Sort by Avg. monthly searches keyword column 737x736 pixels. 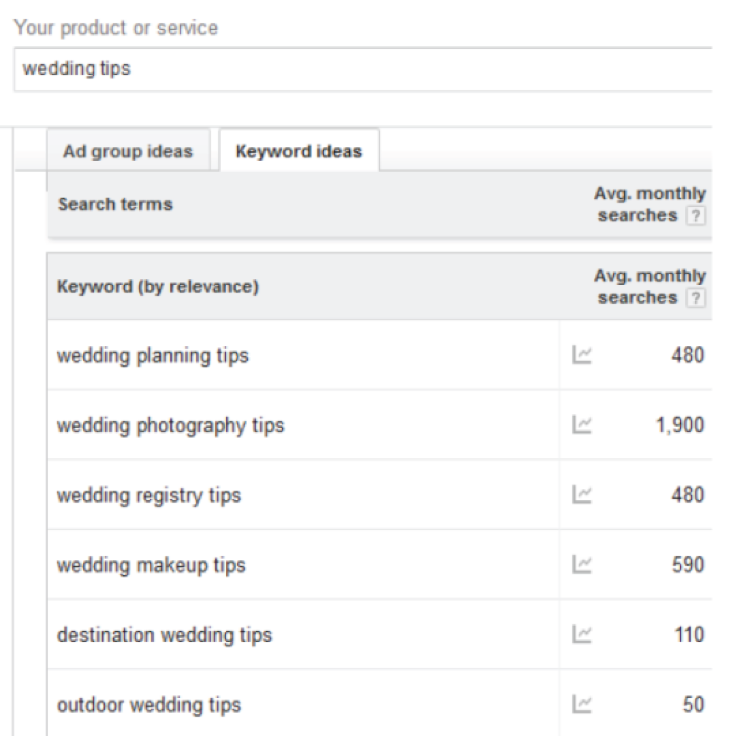648,287
